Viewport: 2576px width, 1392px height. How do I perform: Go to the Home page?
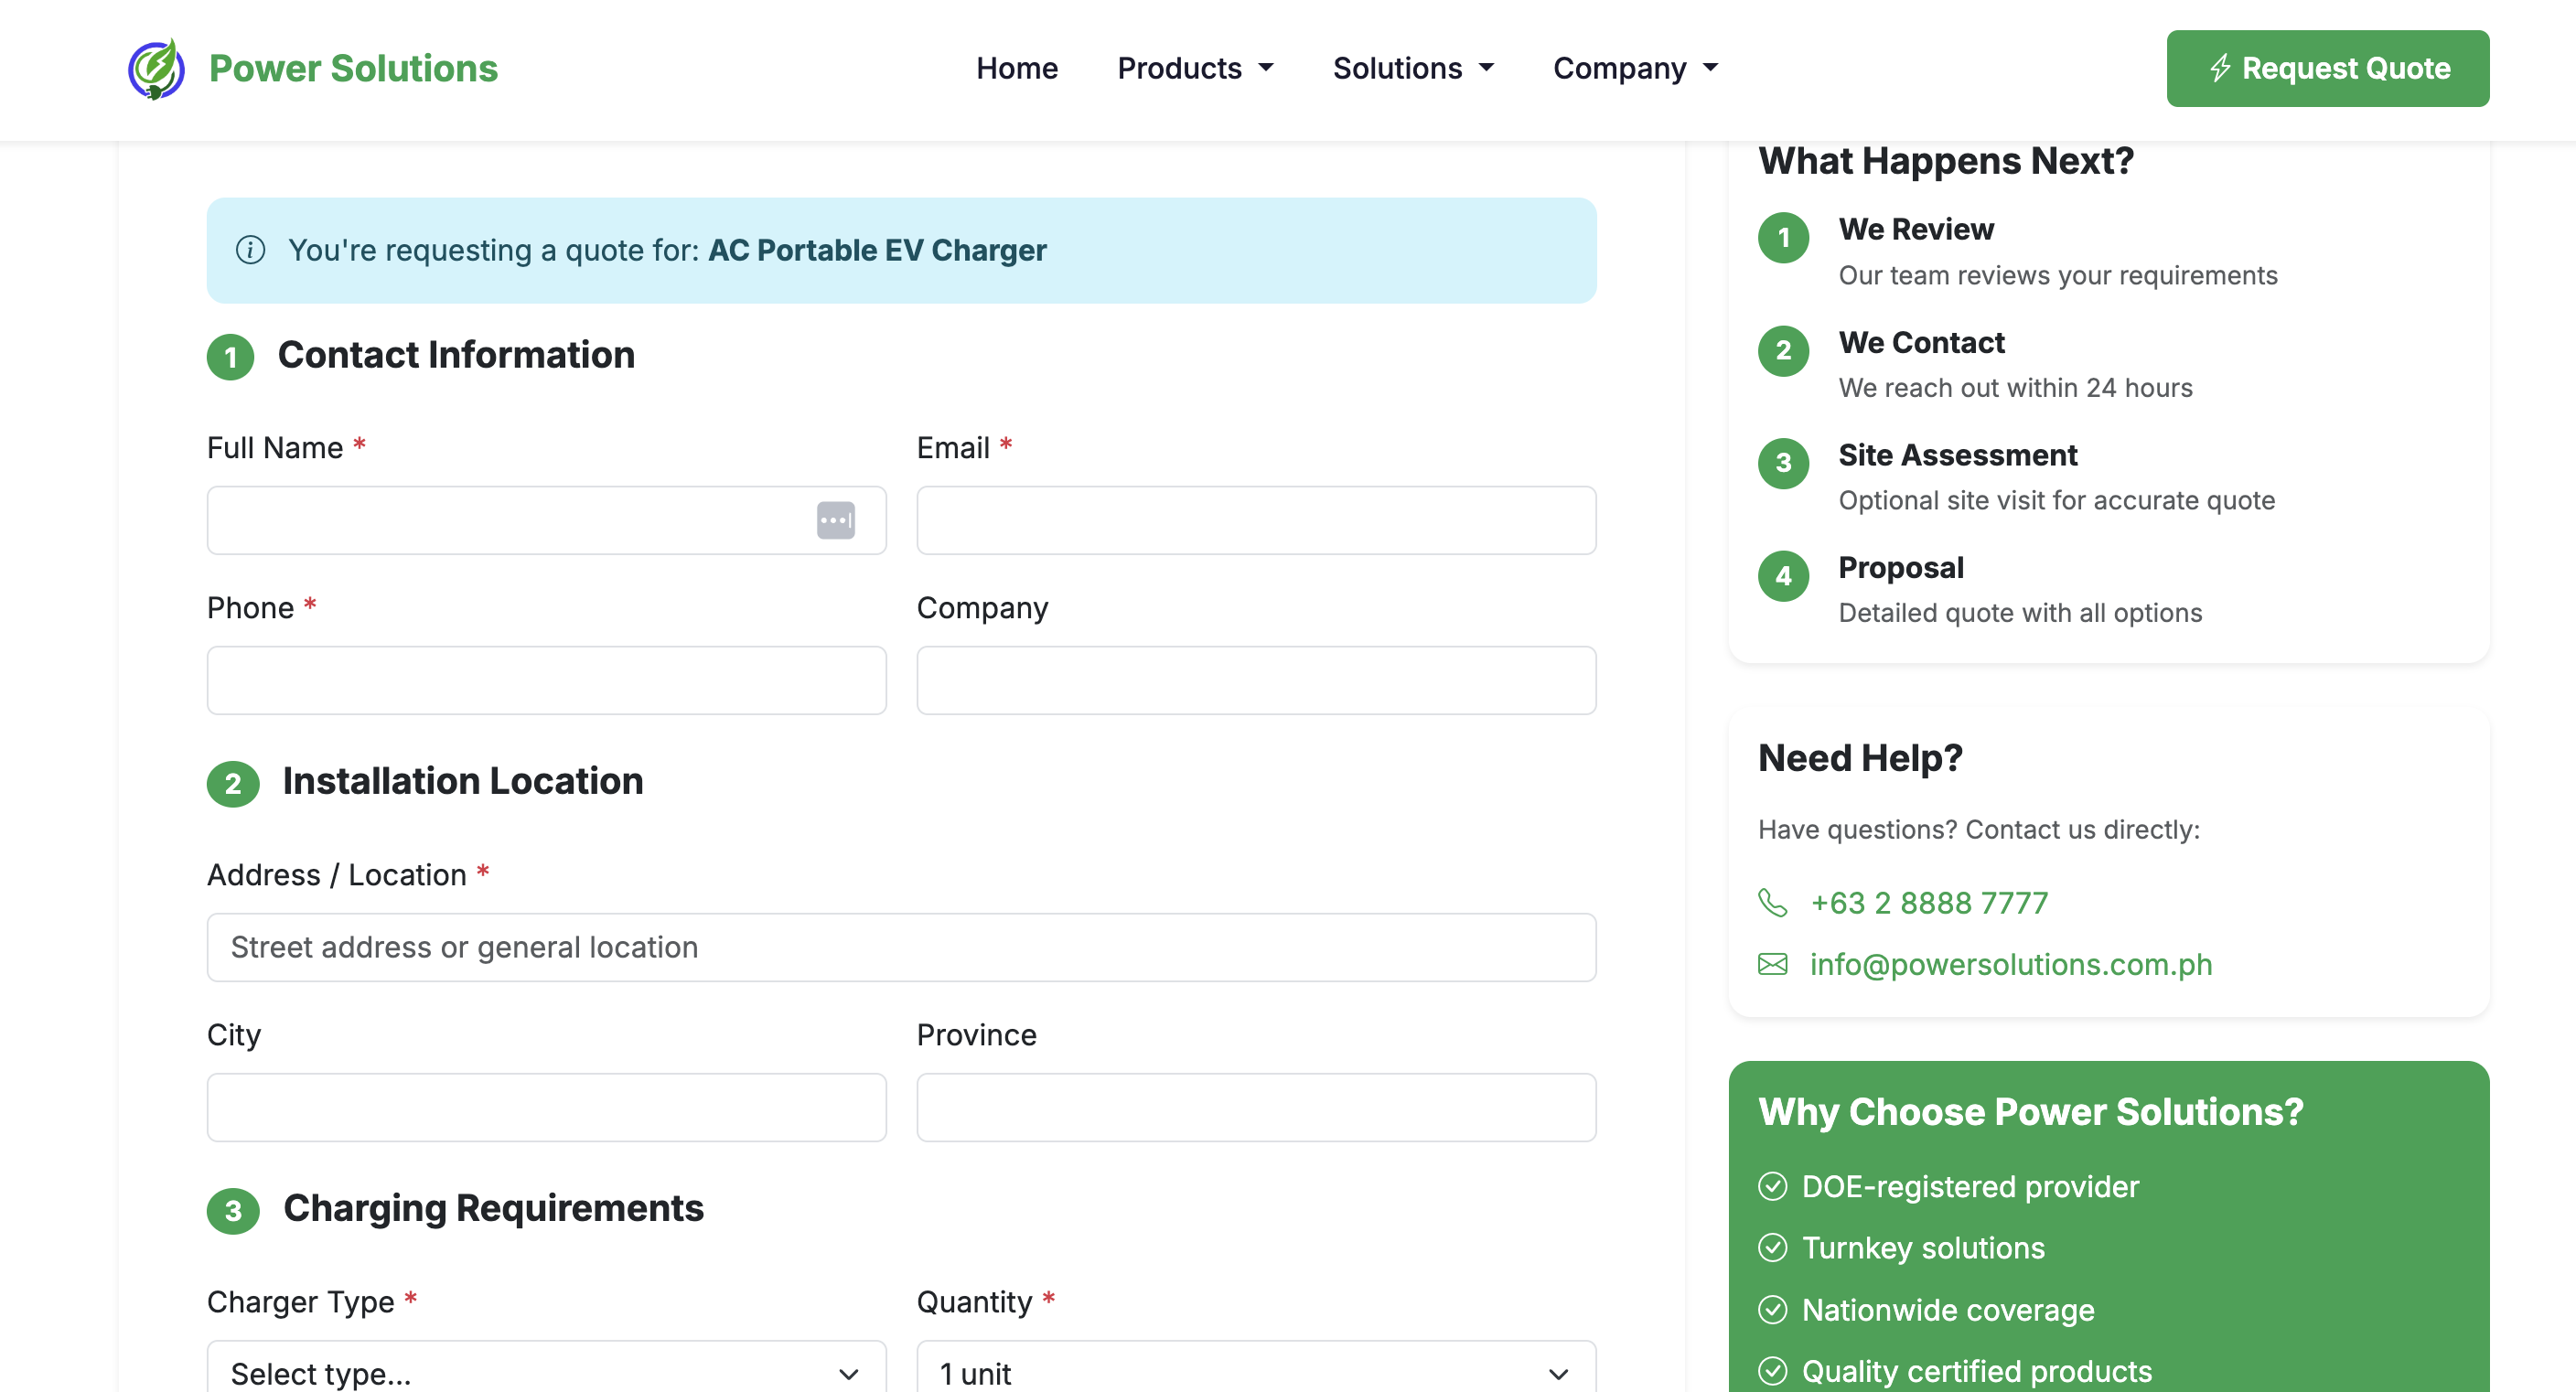pos(1016,68)
